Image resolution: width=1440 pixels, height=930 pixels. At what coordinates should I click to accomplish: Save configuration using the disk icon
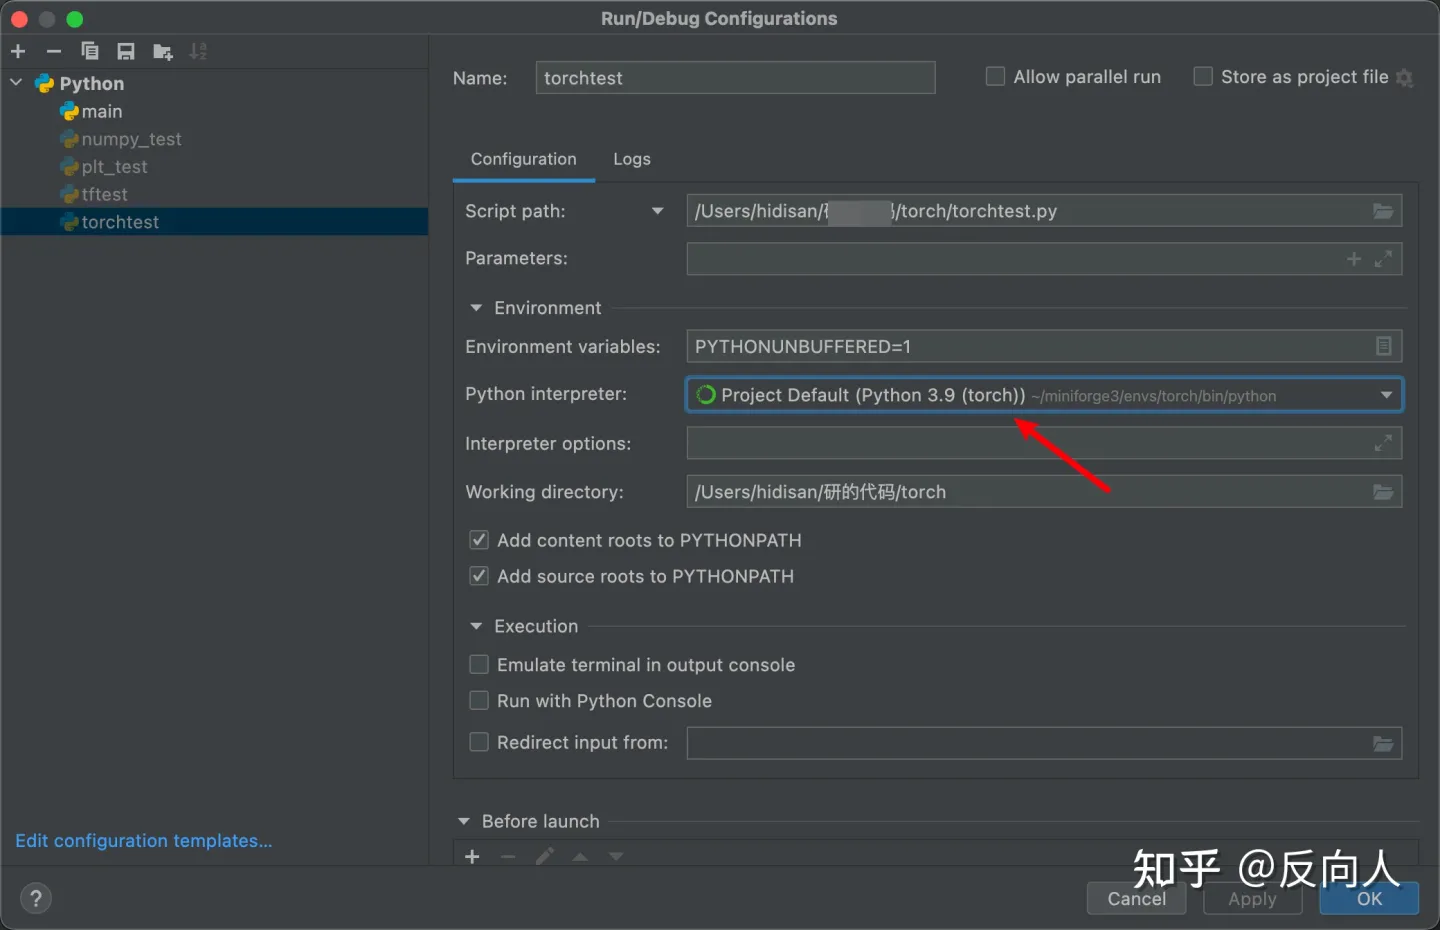[x=126, y=51]
